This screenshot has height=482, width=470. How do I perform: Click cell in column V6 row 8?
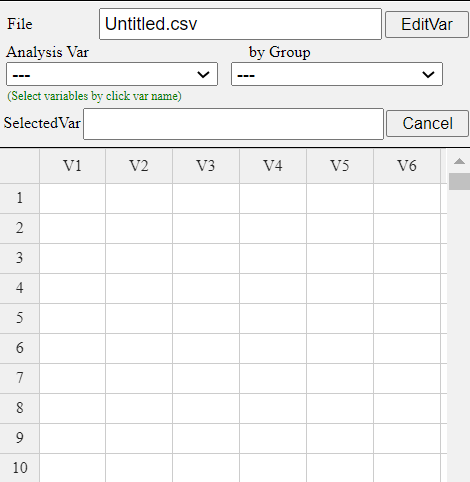tap(407, 408)
